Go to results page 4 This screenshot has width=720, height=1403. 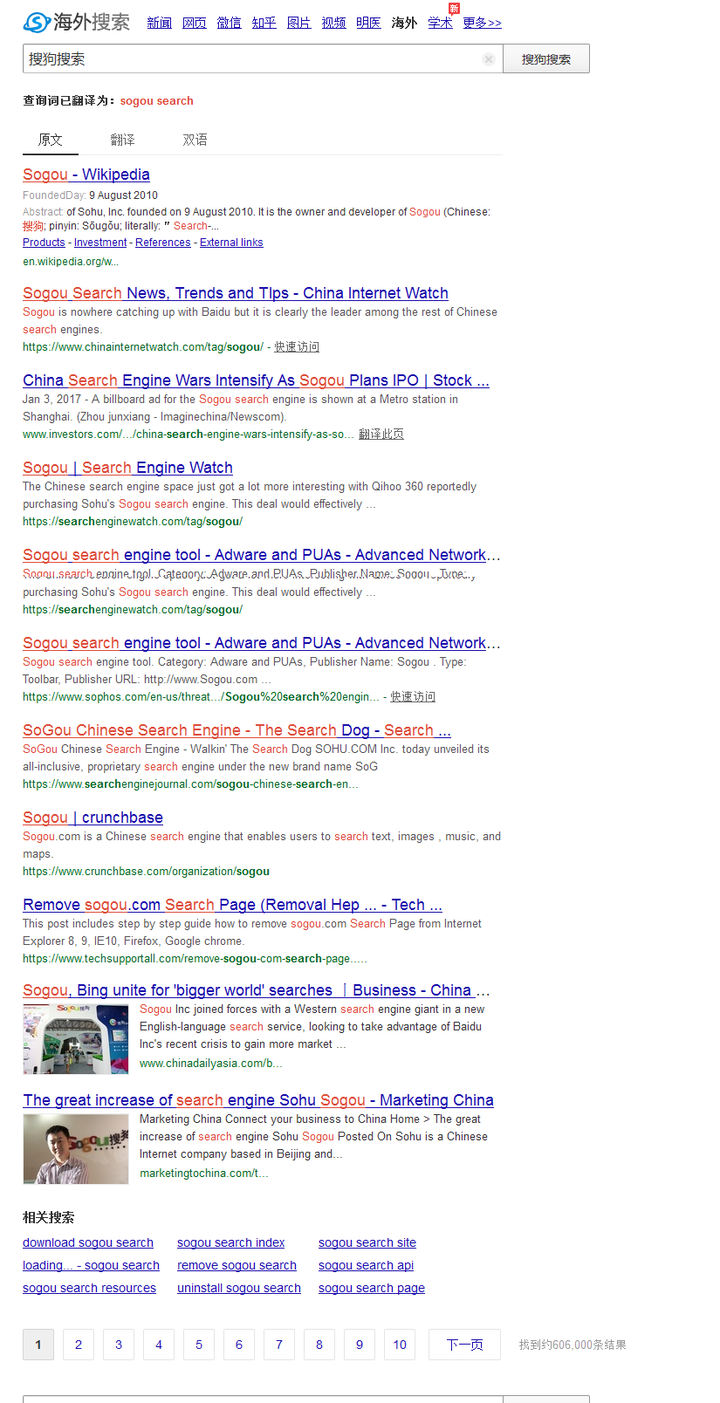pos(158,1344)
